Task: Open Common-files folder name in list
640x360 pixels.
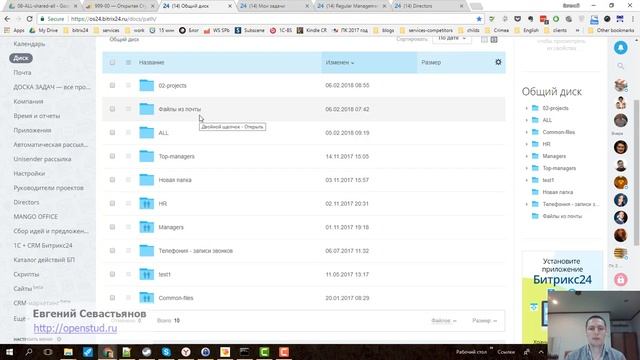Action: pyautogui.click(x=176, y=298)
